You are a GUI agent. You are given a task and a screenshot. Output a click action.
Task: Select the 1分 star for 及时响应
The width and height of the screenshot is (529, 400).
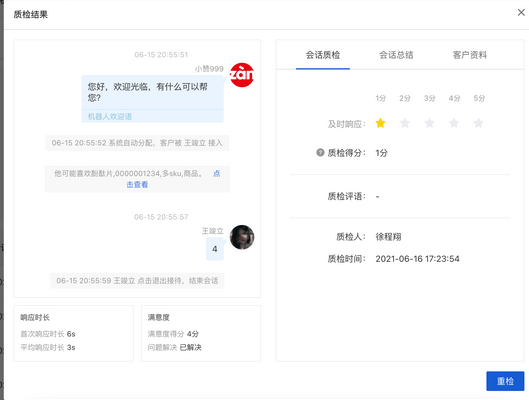pyautogui.click(x=380, y=123)
